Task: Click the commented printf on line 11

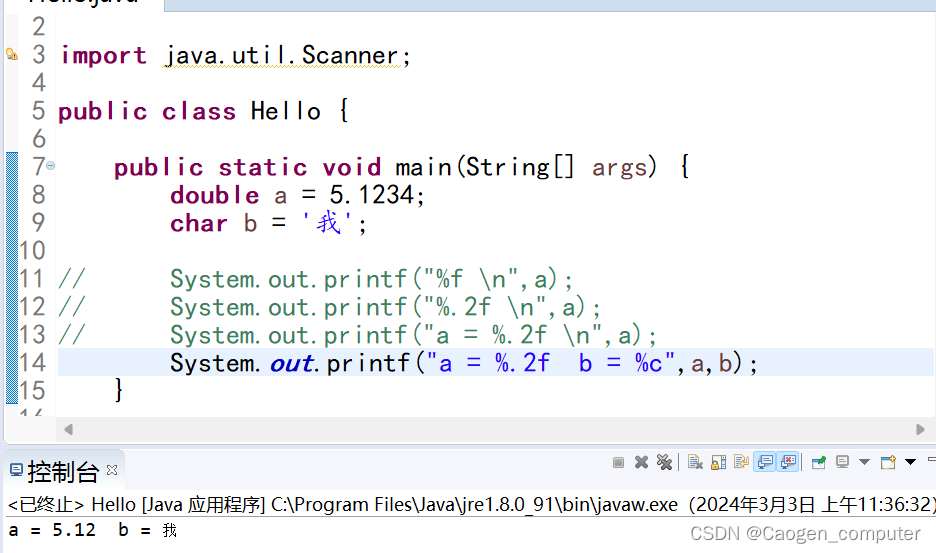Action: tap(371, 279)
